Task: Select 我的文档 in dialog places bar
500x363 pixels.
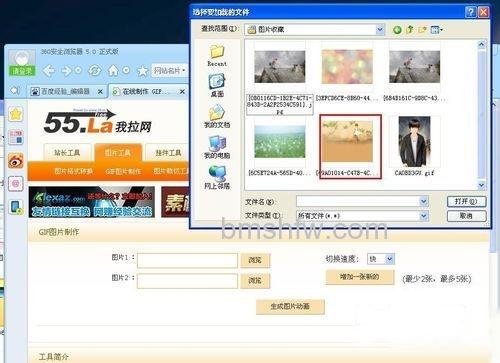Action: pyautogui.click(x=217, y=117)
